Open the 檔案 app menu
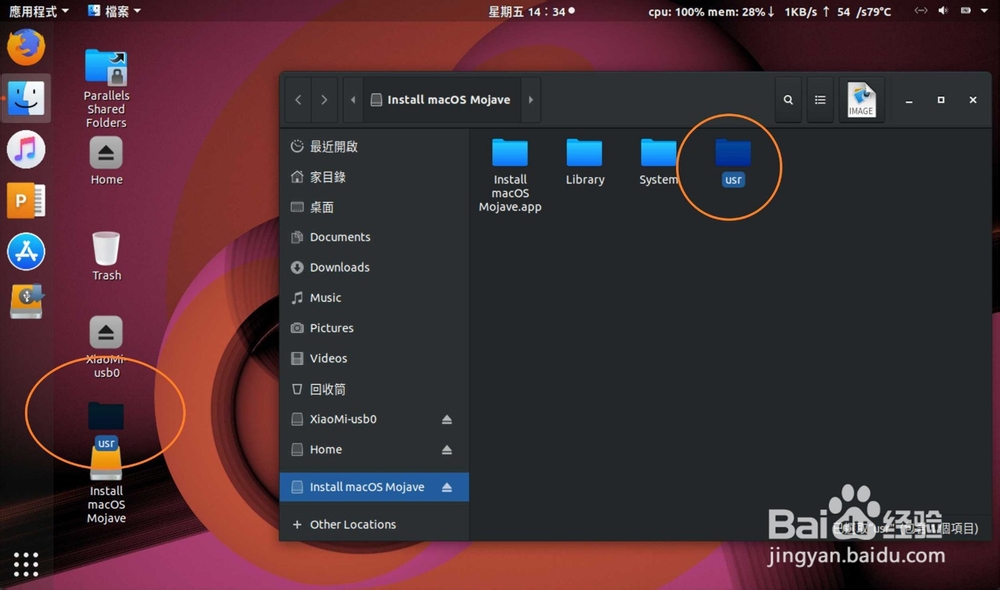Image resolution: width=1000 pixels, height=590 pixels. point(114,11)
